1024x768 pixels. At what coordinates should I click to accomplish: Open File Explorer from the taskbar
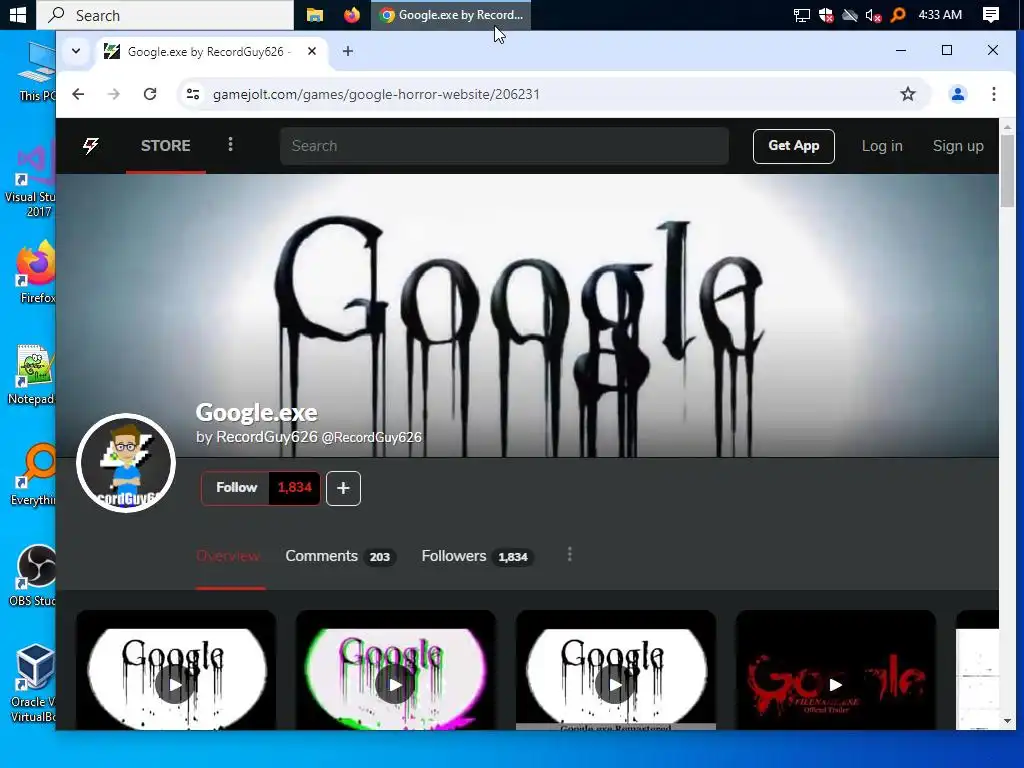point(315,15)
